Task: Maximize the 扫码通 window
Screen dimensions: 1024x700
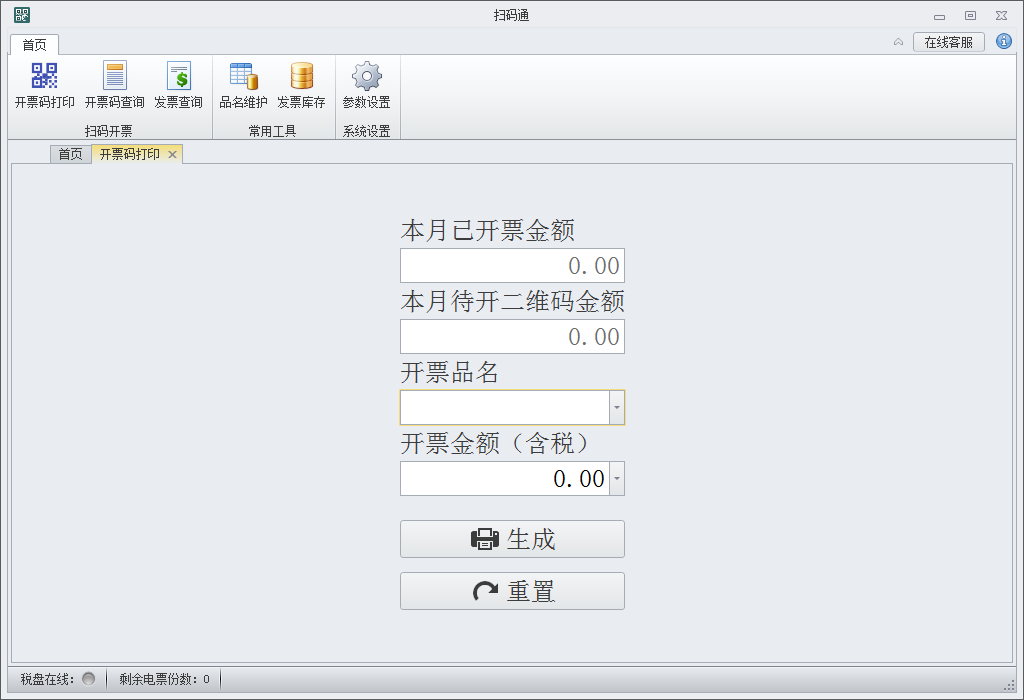Action: [970, 16]
